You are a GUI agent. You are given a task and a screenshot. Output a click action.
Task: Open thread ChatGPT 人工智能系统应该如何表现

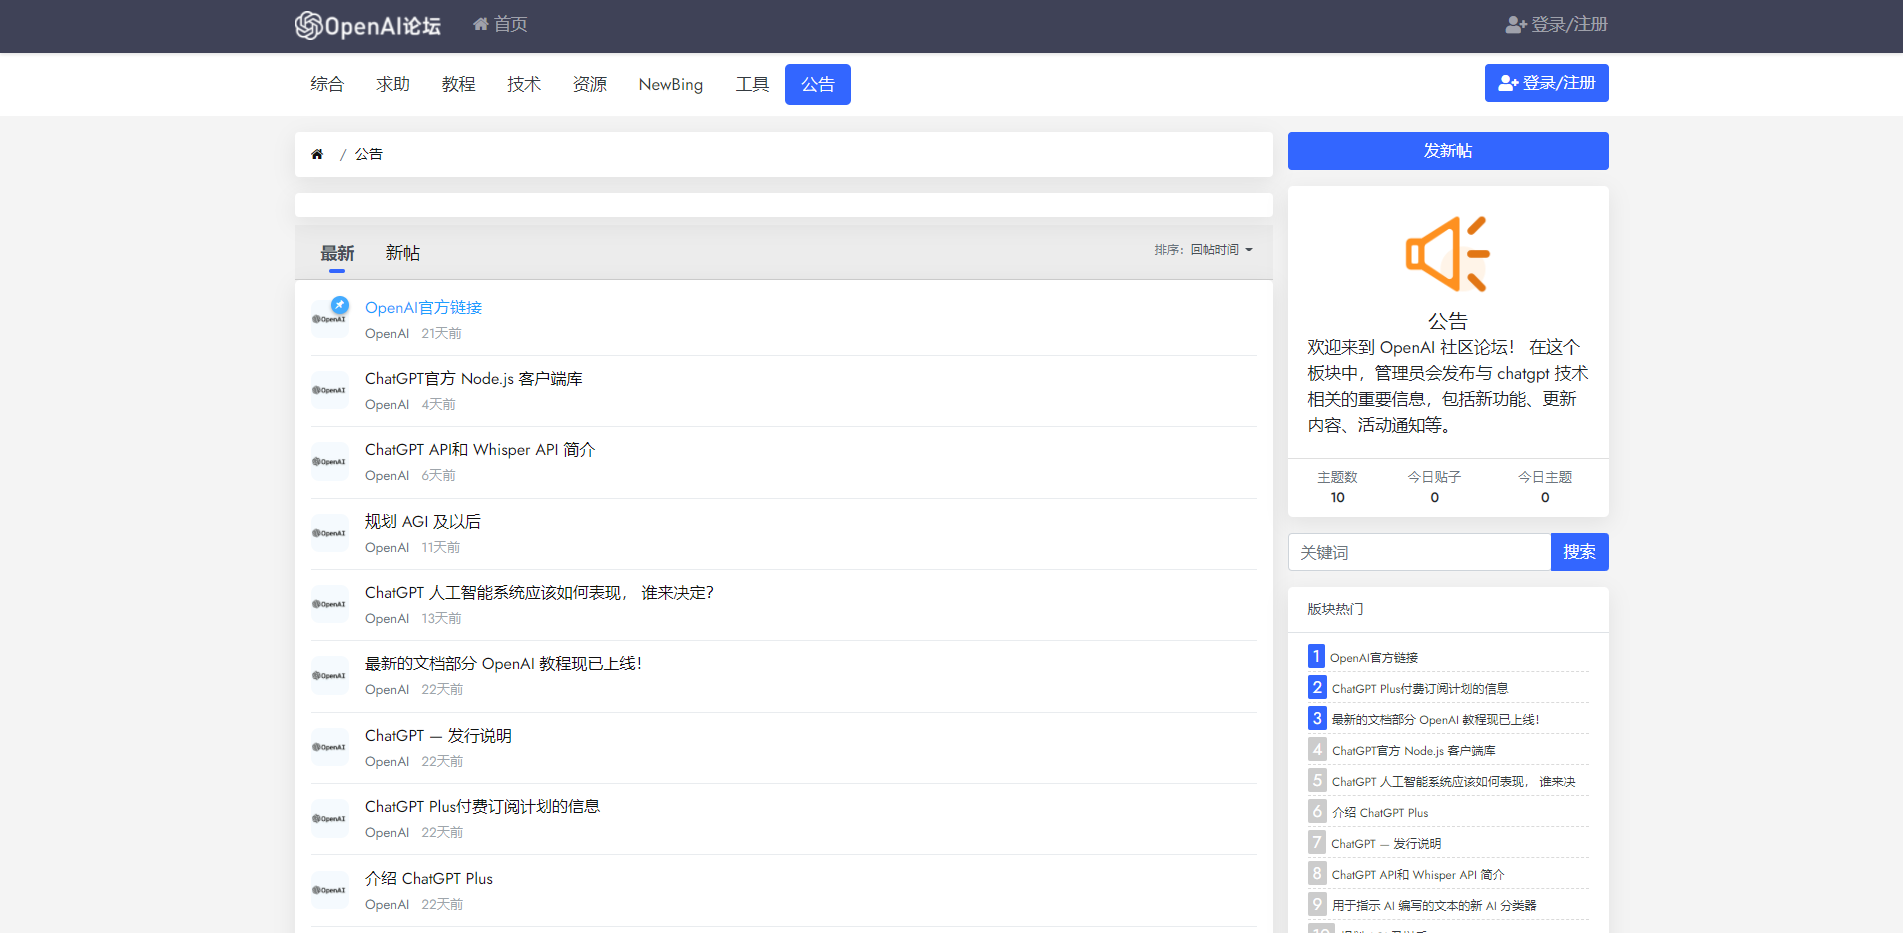coord(539,593)
